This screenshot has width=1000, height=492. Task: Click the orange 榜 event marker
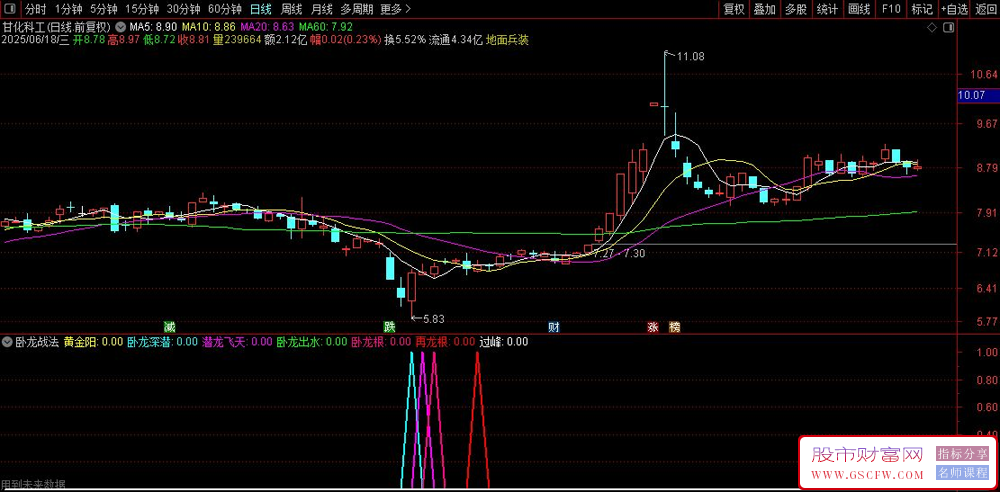click(x=674, y=327)
